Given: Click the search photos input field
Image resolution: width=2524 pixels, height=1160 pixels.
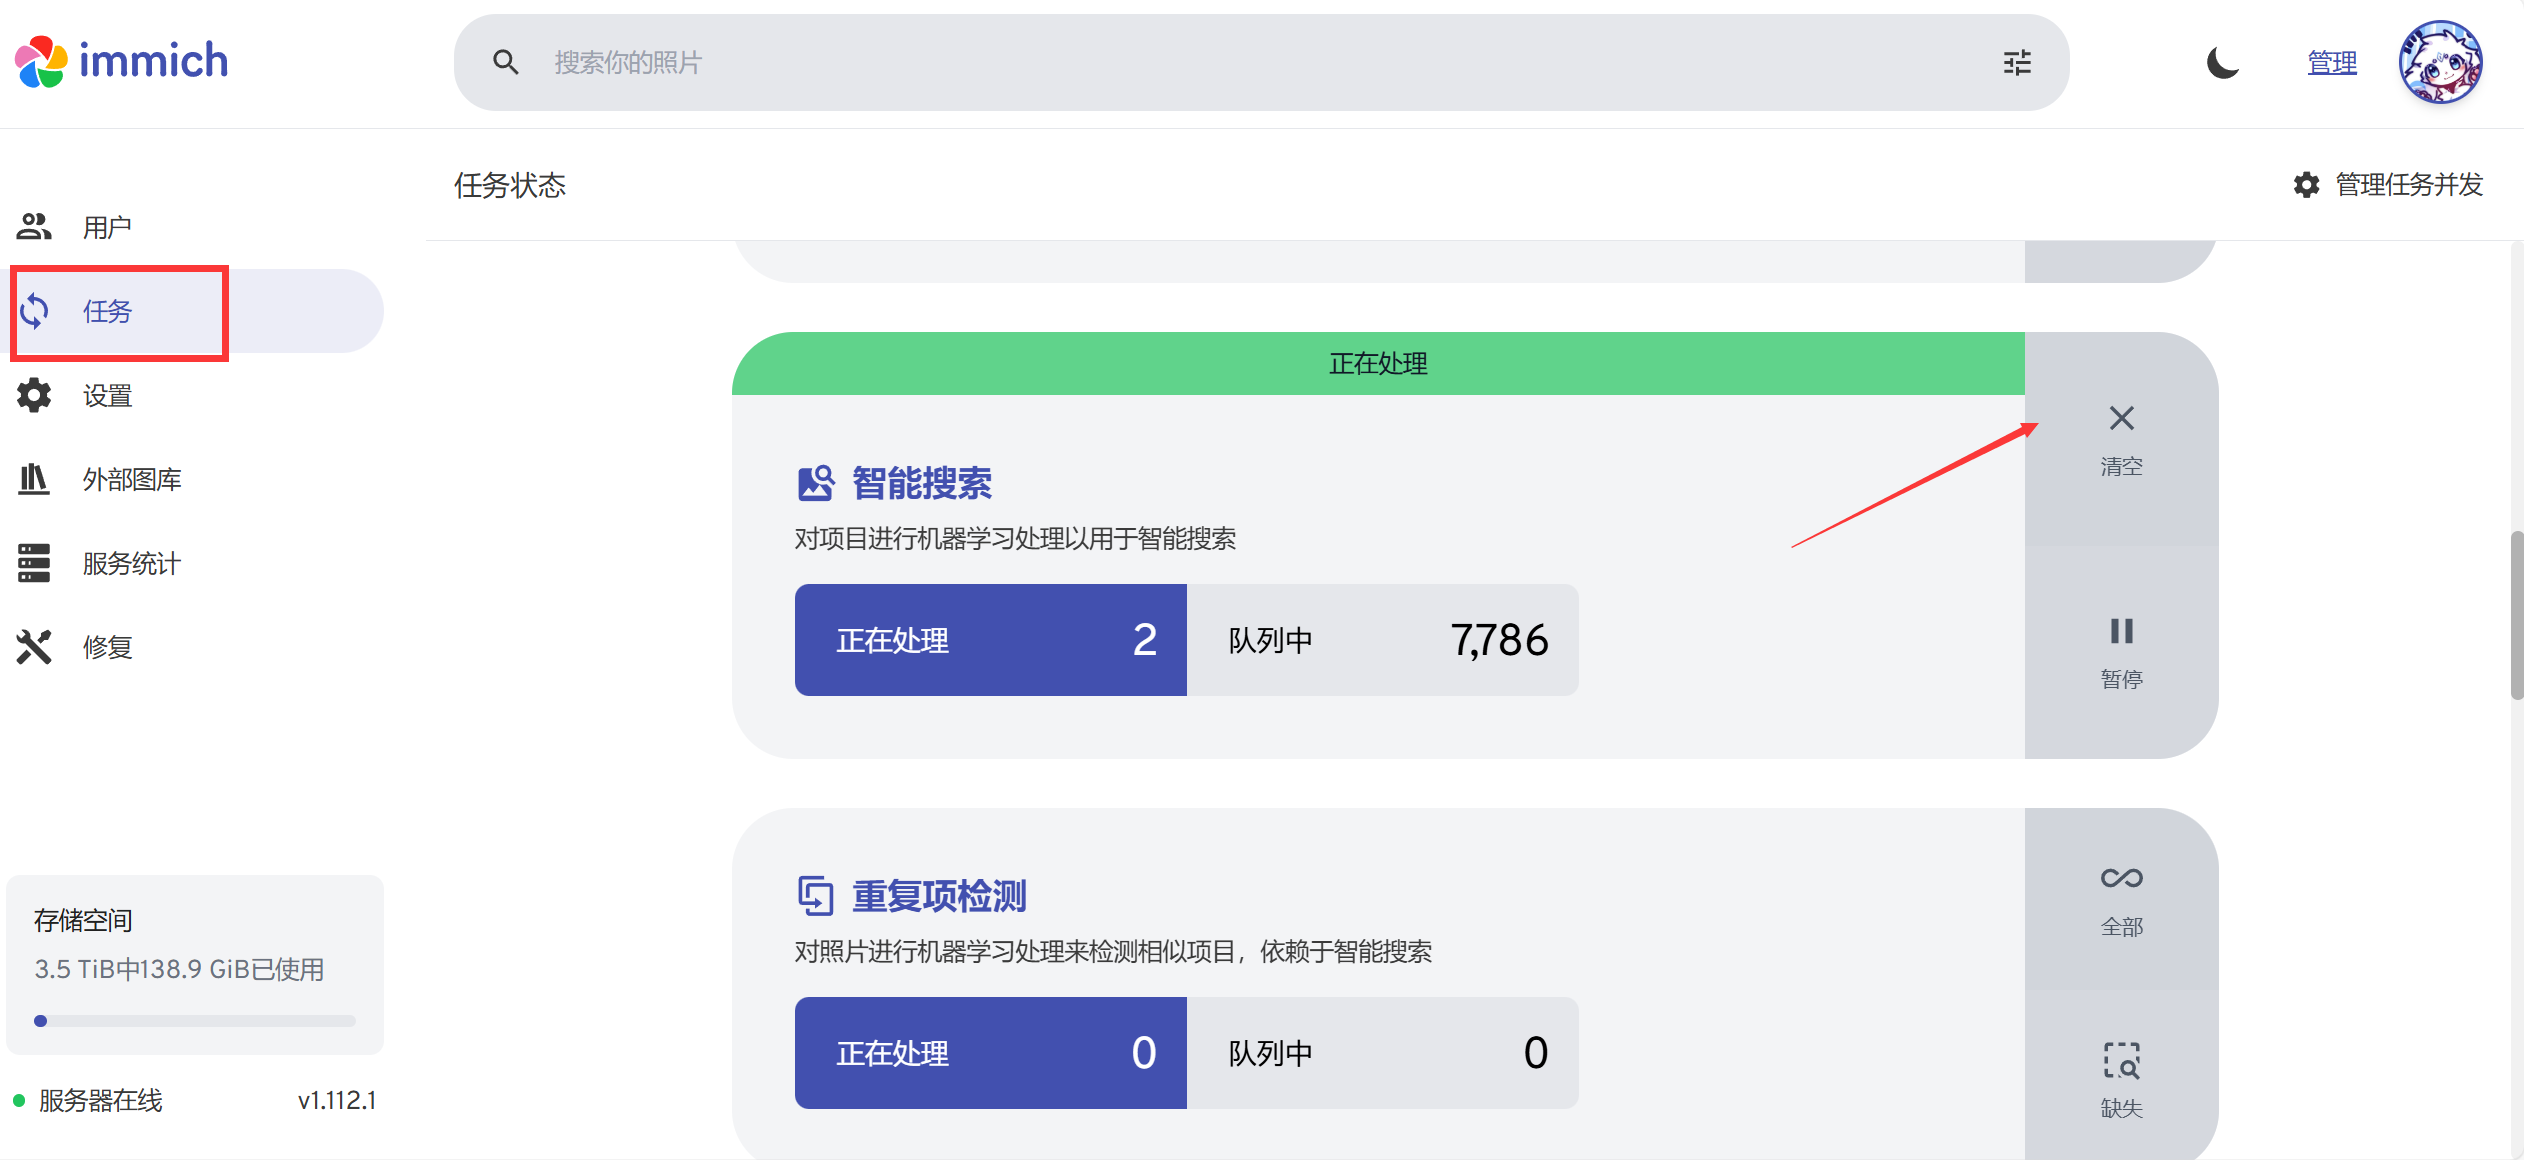Looking at the screenshot, I should (x=1200, y=63).
